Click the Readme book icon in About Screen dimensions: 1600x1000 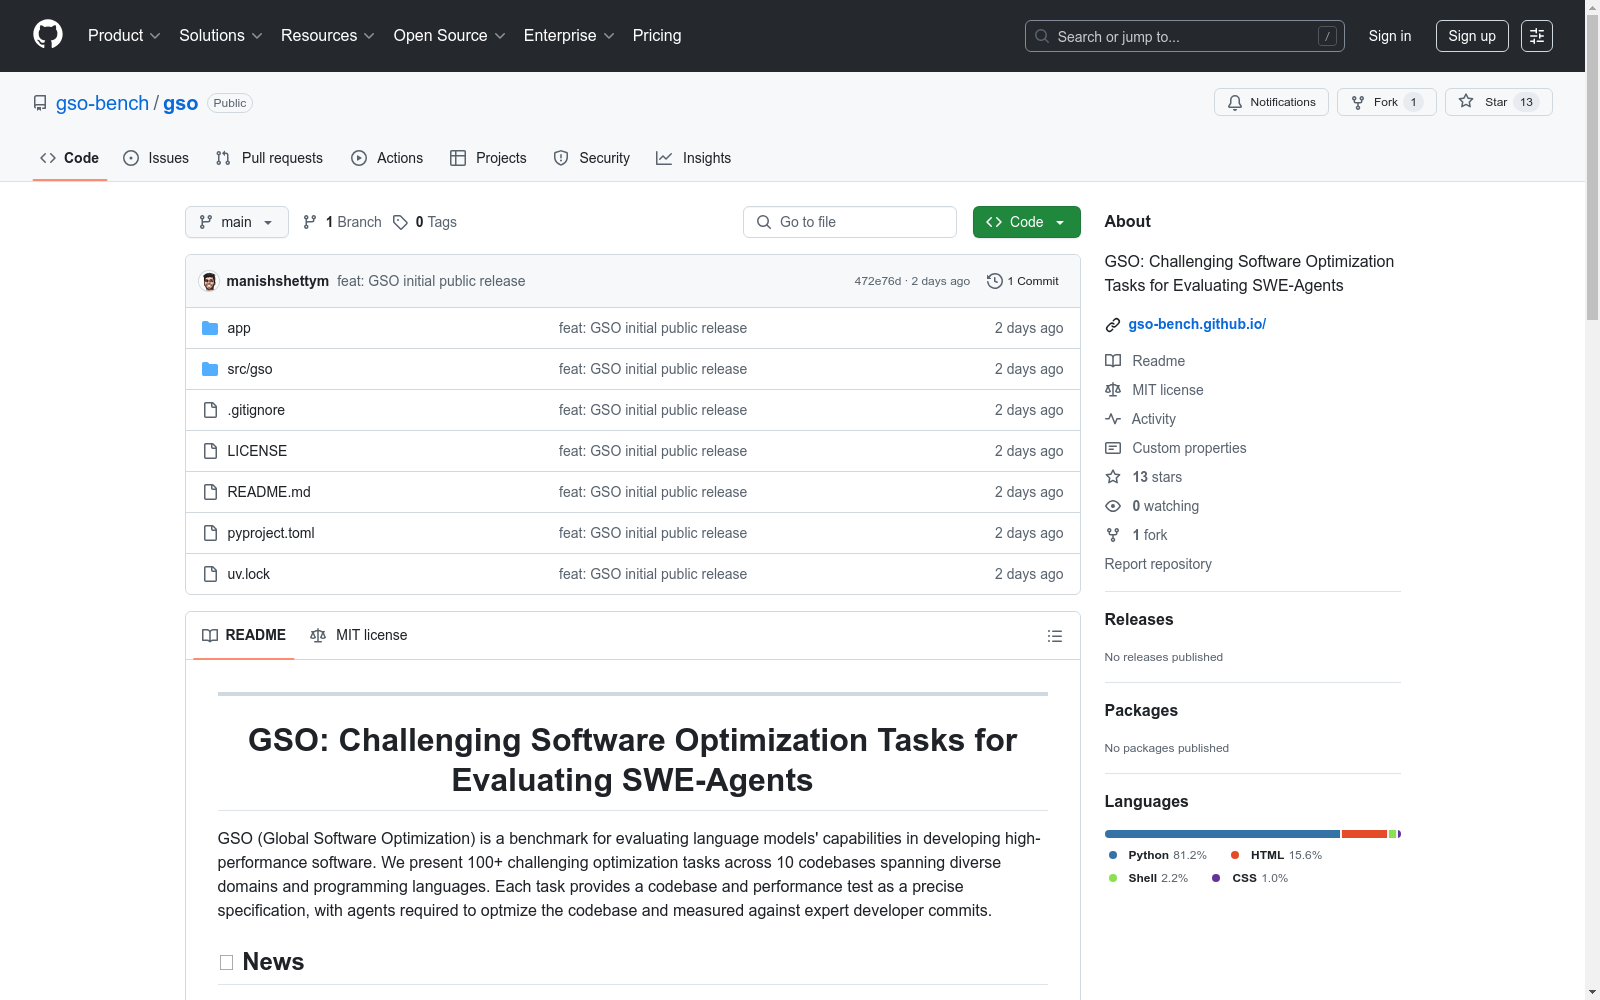point(1113,361)
